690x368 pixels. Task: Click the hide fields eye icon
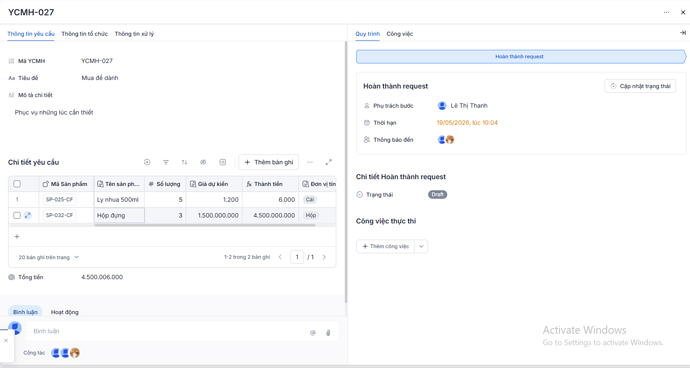coord(203,162)
